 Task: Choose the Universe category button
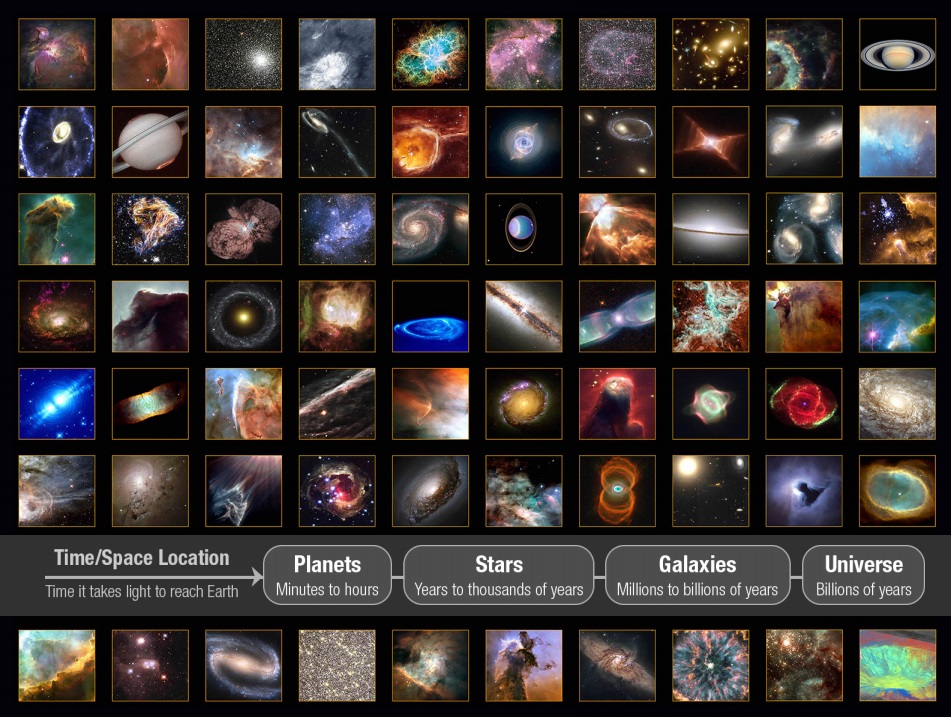[863, 575]
